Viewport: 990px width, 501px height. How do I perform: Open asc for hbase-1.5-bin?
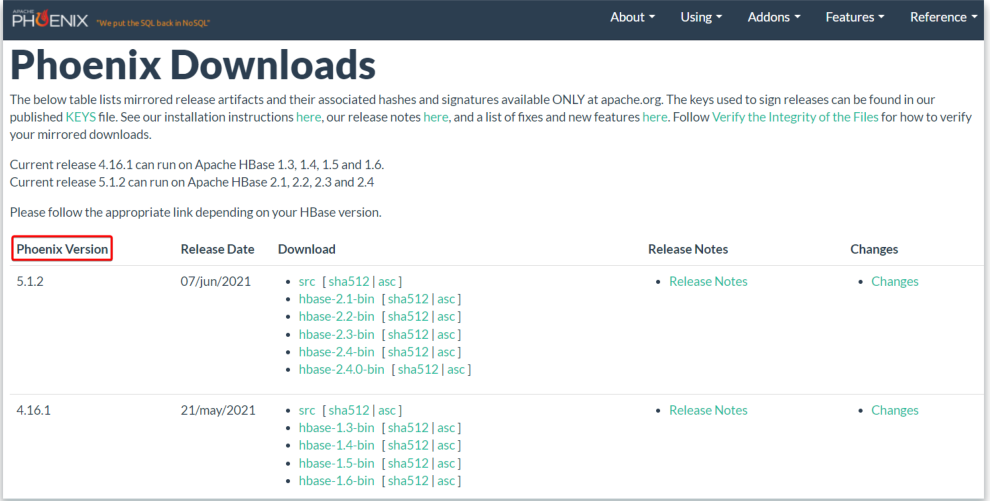pyautogui.click(x=446, y=463)
